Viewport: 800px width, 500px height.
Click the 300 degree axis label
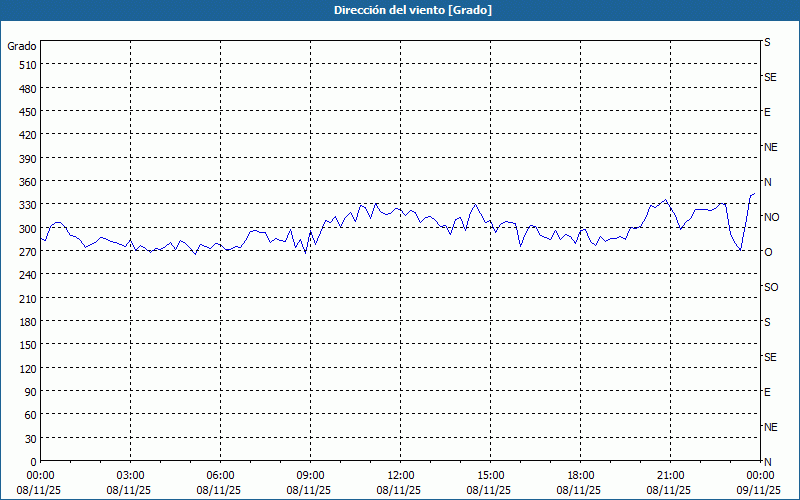click(x=28, y=229)
